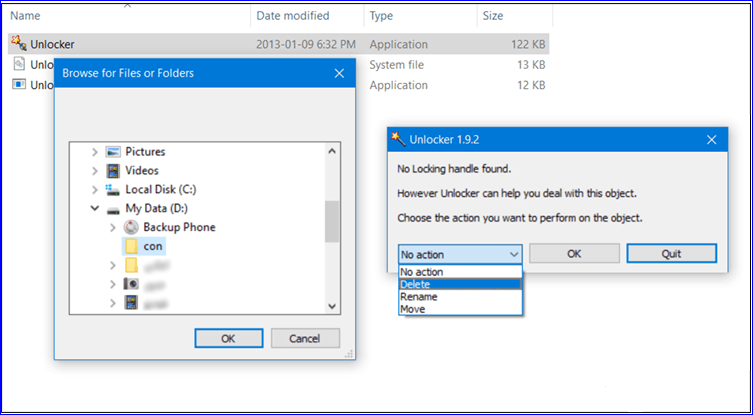Viewport: 753px width, 415px height.
Task: Expand the Pictures tree node
Action: click(x=95, y=152)
